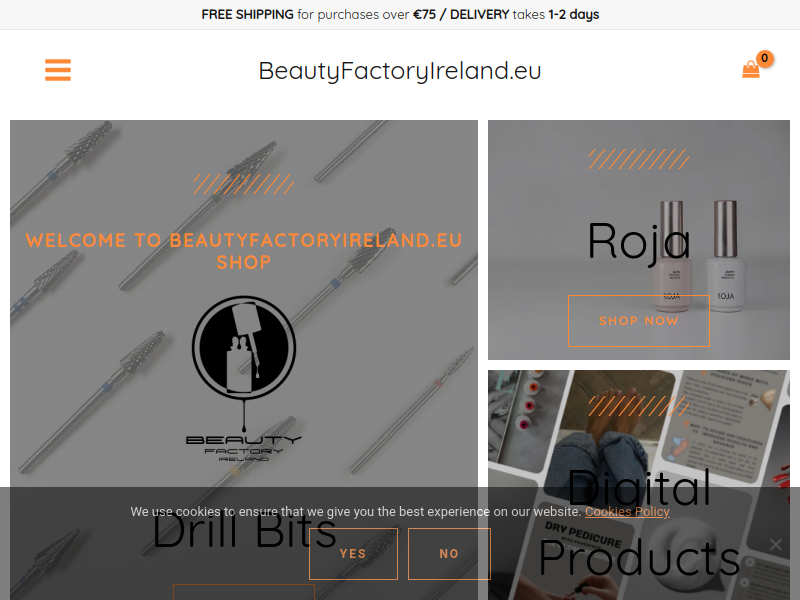The height and width of the screenshot is (600, 800).
Task: Click the free shipping announcement bar
Action: pyautogui.click(x=400, y=14)
